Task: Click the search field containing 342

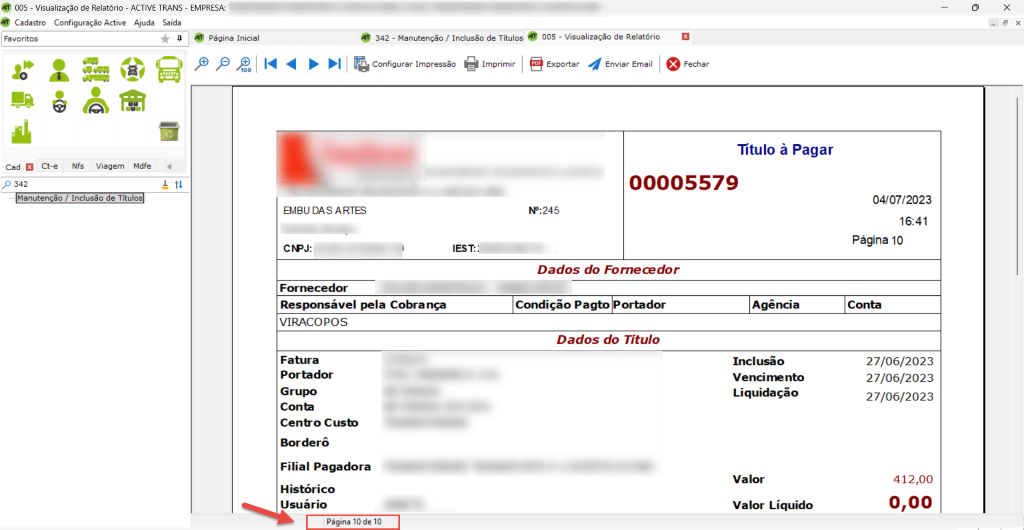Action: (85, 184)
